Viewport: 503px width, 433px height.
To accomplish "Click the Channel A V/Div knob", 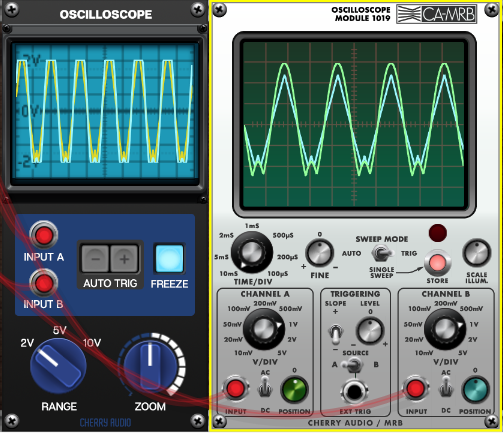I will (x=264, y=329).
